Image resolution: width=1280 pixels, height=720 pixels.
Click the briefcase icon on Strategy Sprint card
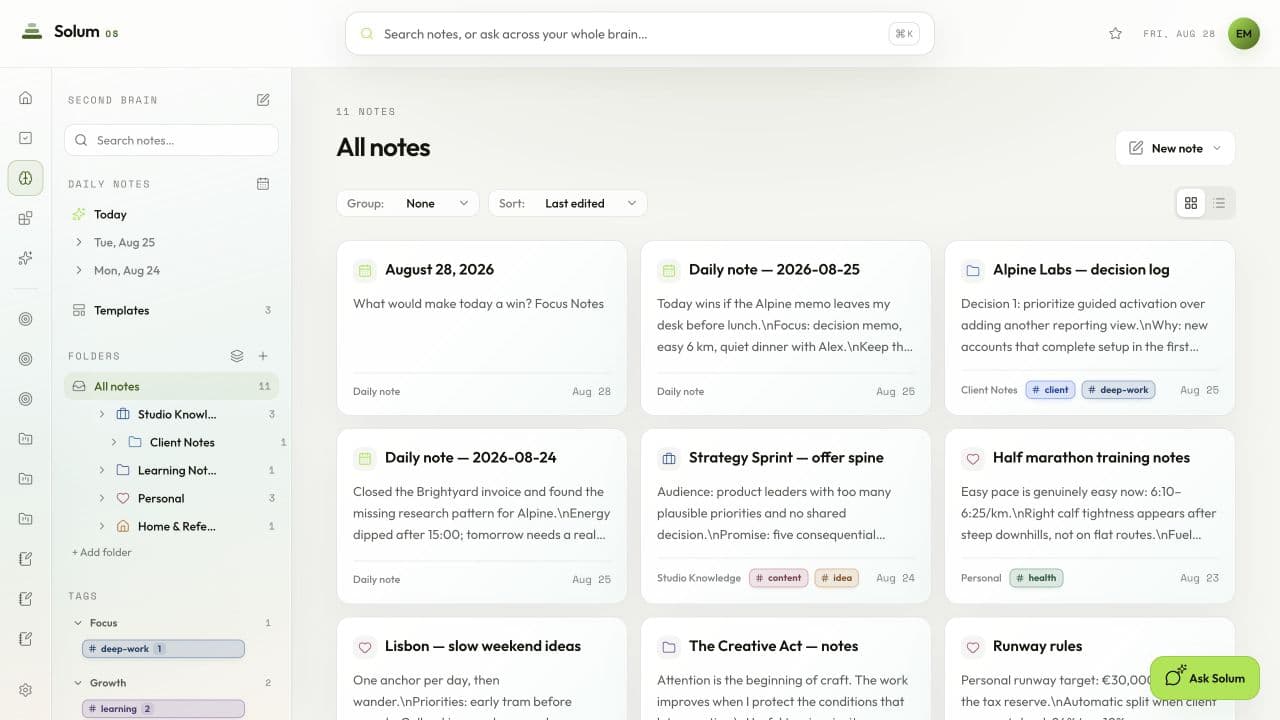[x=668, y=458]
